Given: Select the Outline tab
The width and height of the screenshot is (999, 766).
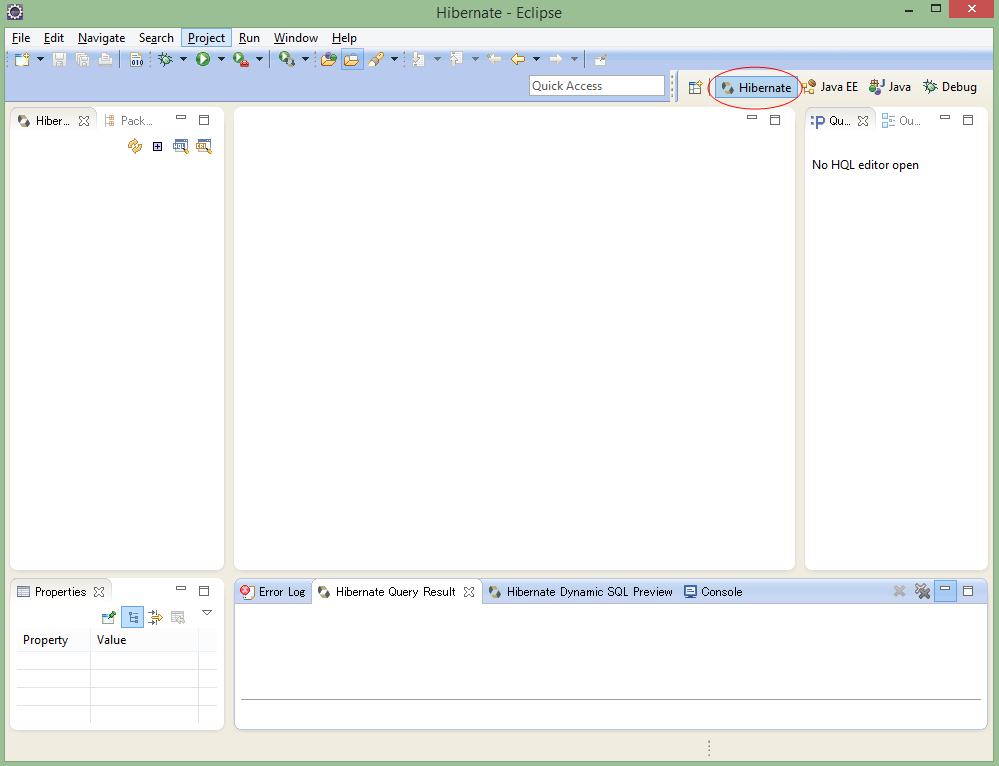Looking at the screenshot, I should pos(901,120).
